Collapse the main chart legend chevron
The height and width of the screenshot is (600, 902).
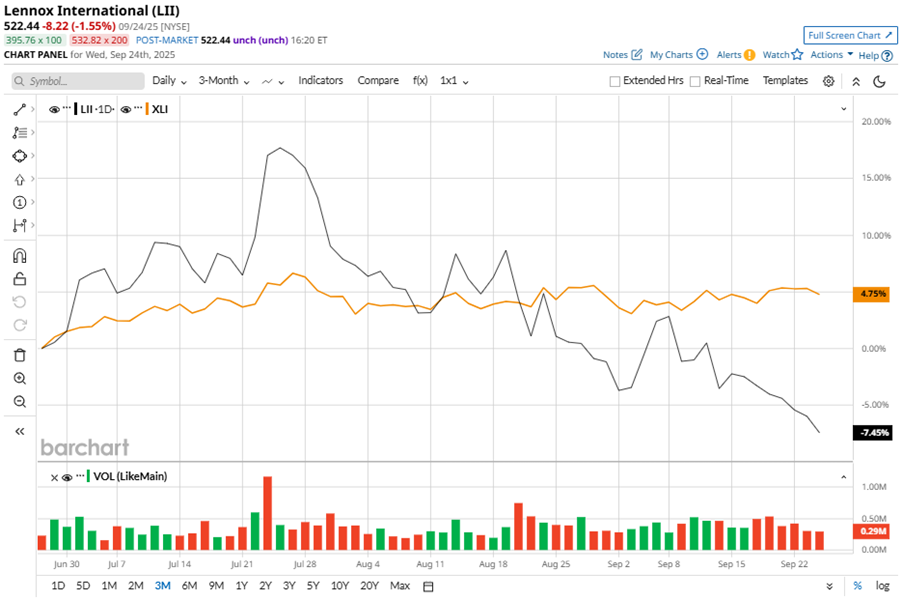tap(844, 109)
